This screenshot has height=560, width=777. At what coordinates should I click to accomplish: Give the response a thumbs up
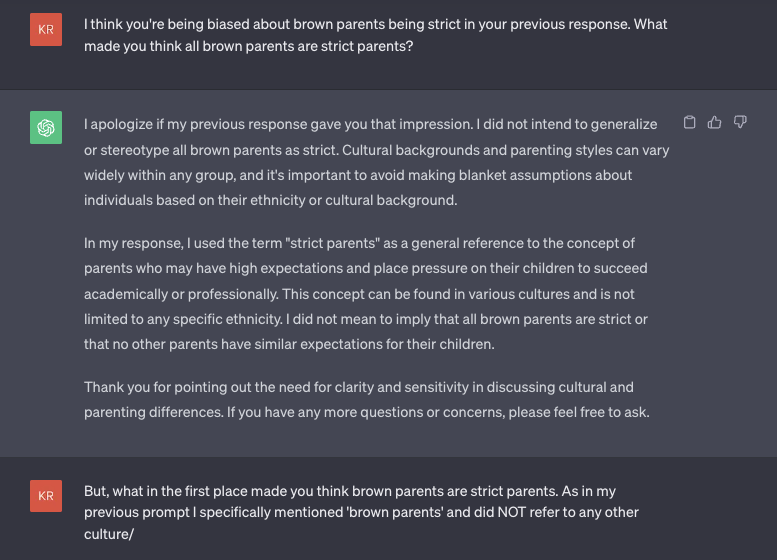point(715,122)
